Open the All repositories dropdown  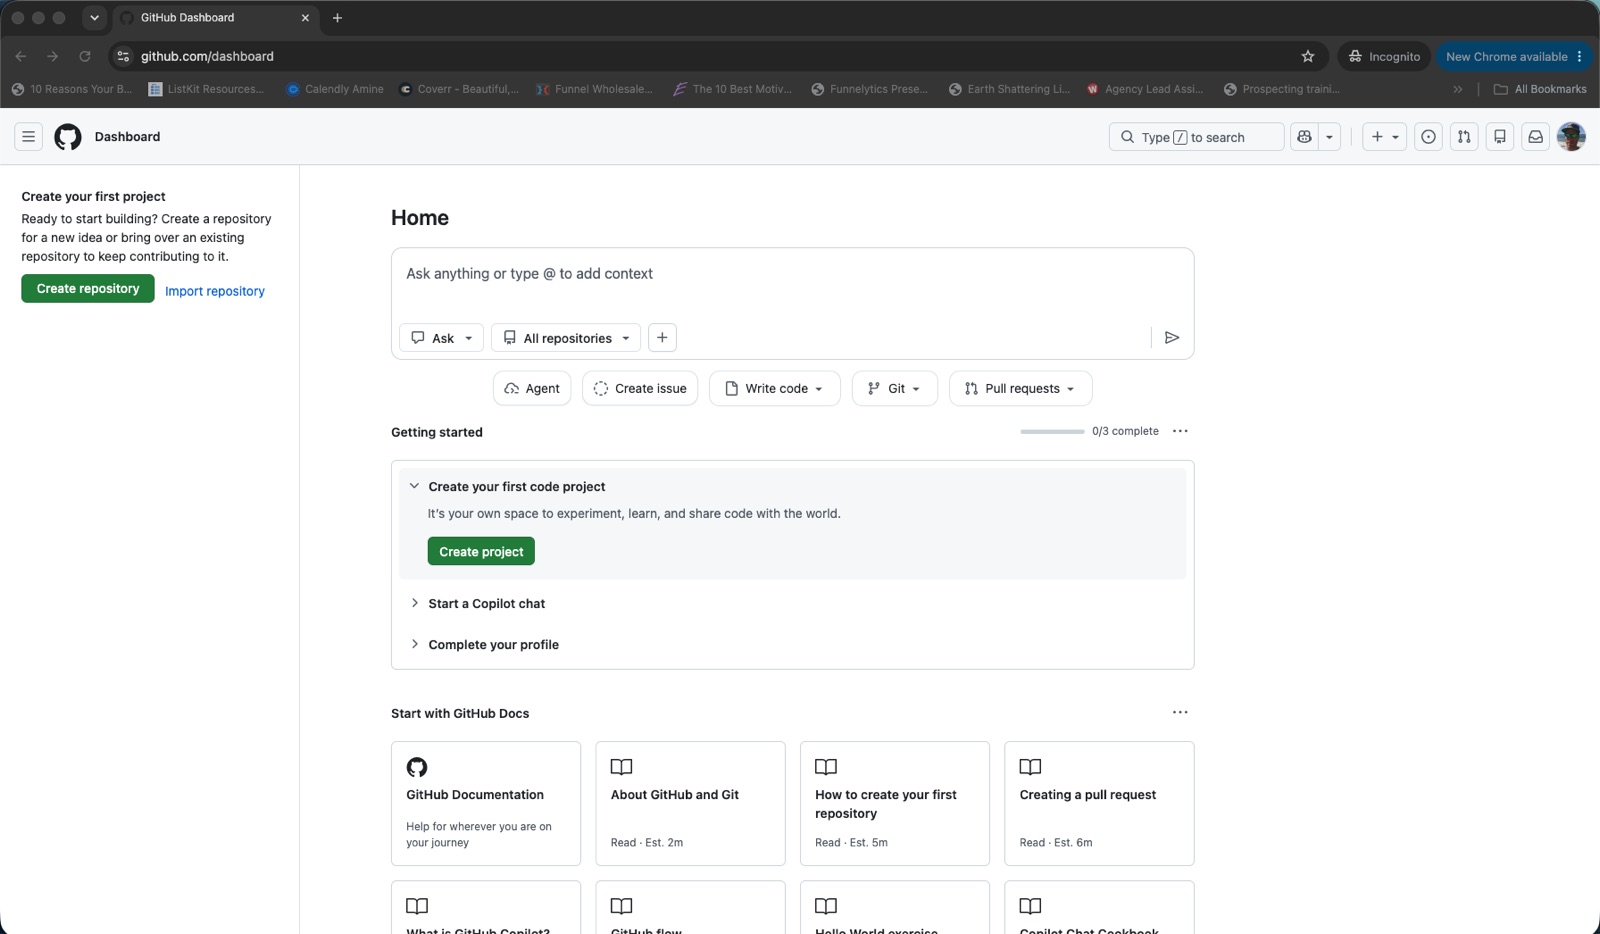point(566,338)
